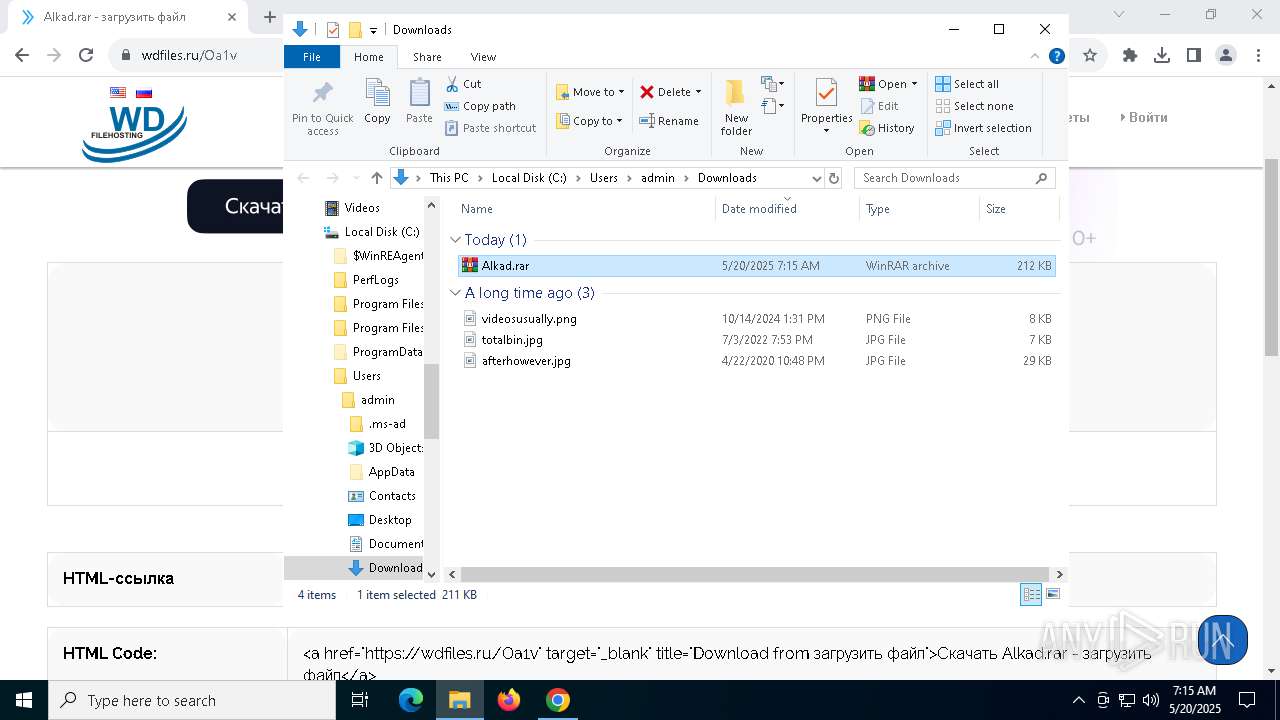Image resolution: width=1280 pixels, height=720 pixels.
Task: Open the recent locations dropdown
Action: click(x=354, y=178)
